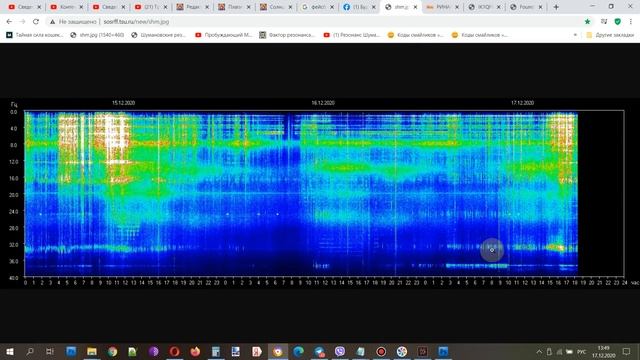This screenshot has height=360, width=640.
Task: Open the Calculator taskbar icon
Action: pyautogui.click(x=216, y=351)
